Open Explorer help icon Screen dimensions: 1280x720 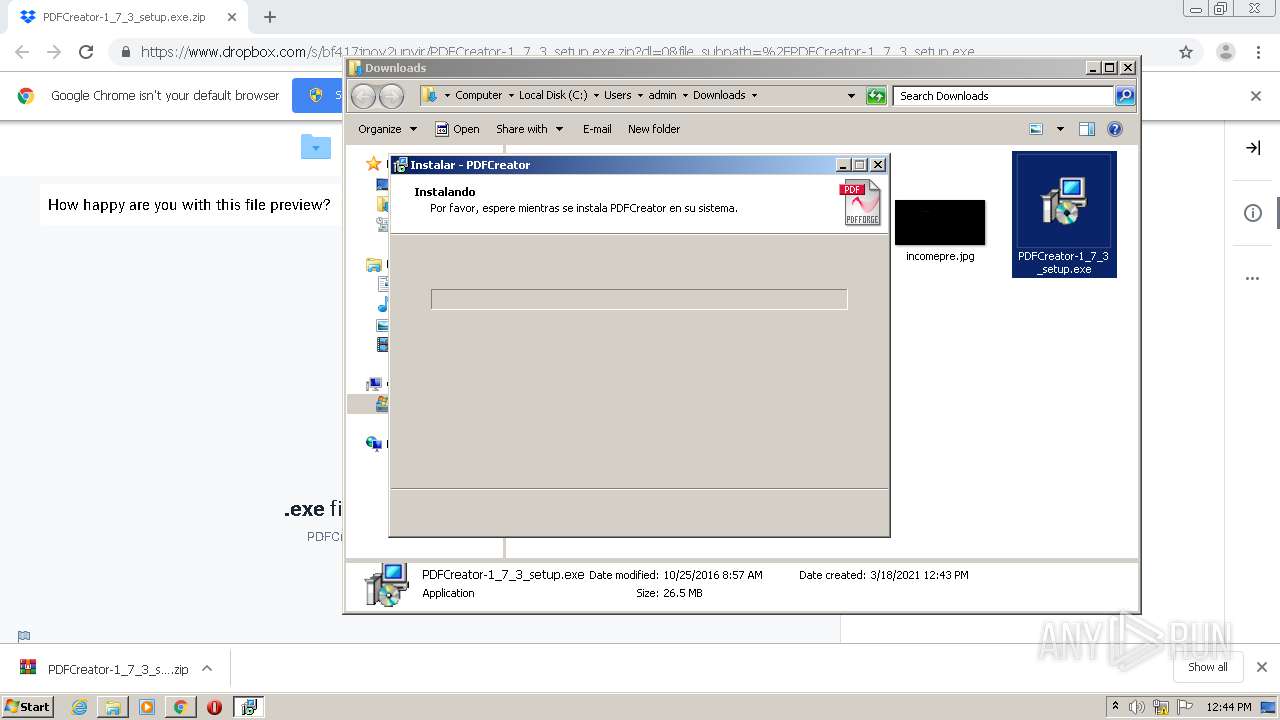coord(1115,129)
